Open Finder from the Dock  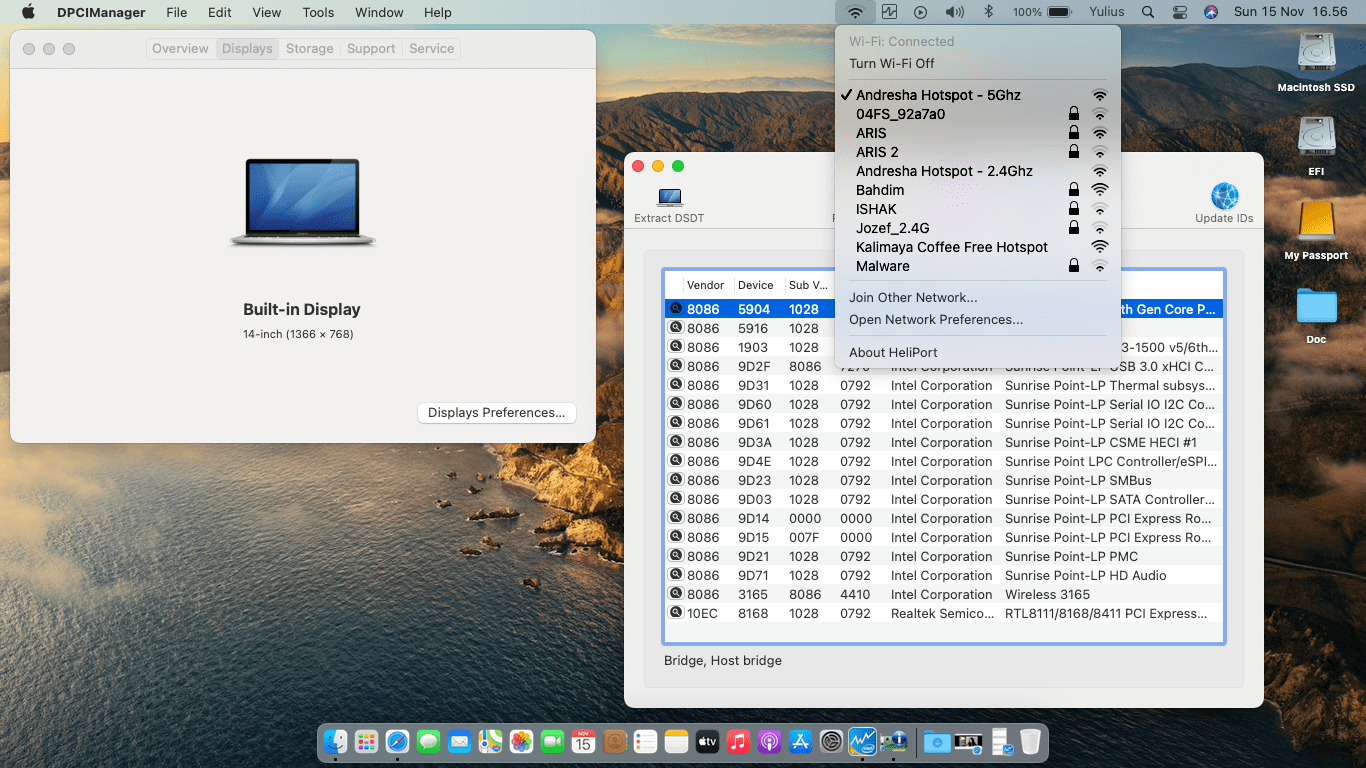[x=336, y=741]
